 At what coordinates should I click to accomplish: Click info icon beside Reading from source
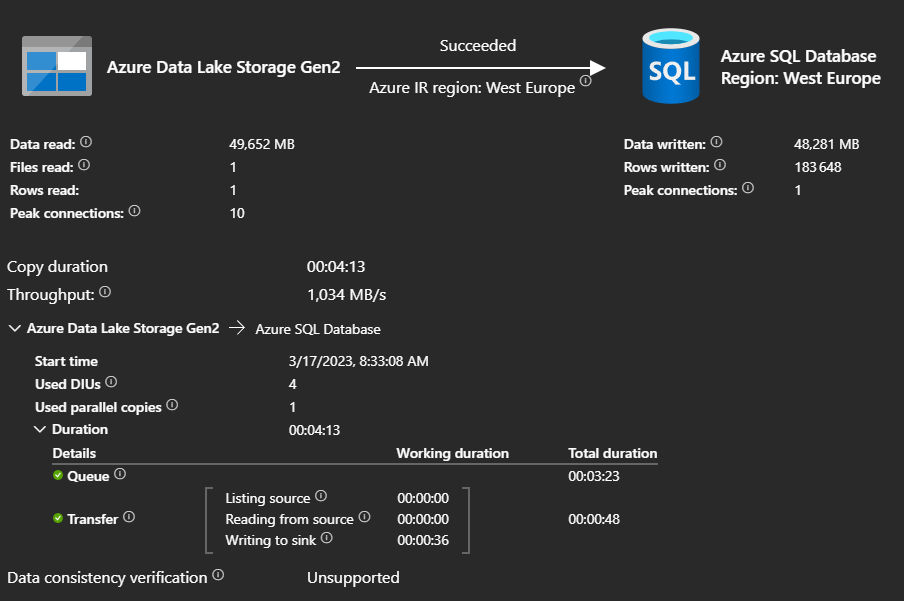(x=364, y=517)
